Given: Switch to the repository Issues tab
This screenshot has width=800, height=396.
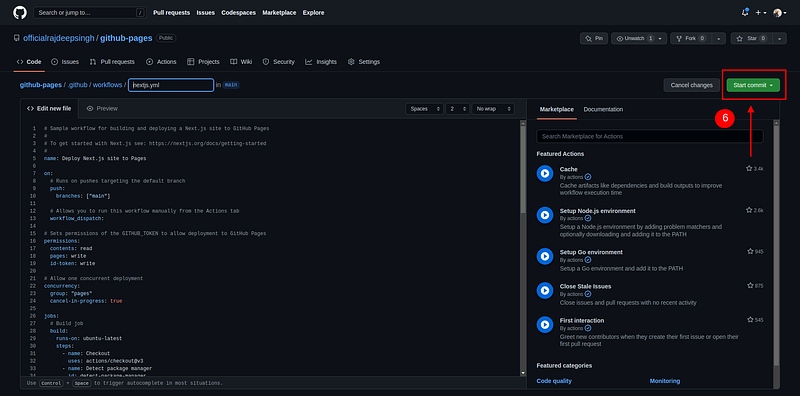Looking at the screenshot, I should 65,62.
